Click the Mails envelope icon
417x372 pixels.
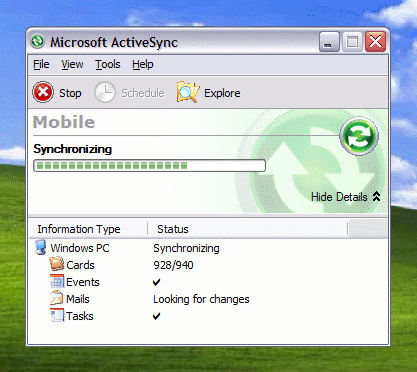coord(57,298)
